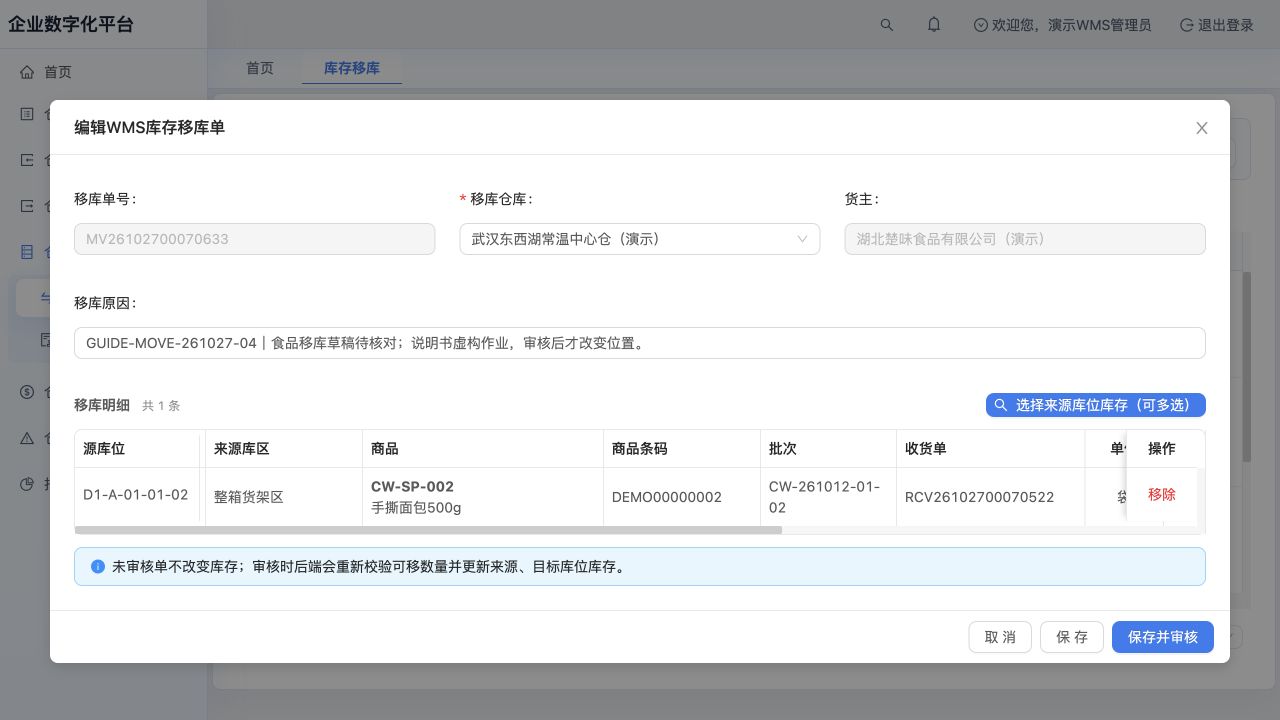Open the 移库仓库 warehouse dropdown

(640, 239)
